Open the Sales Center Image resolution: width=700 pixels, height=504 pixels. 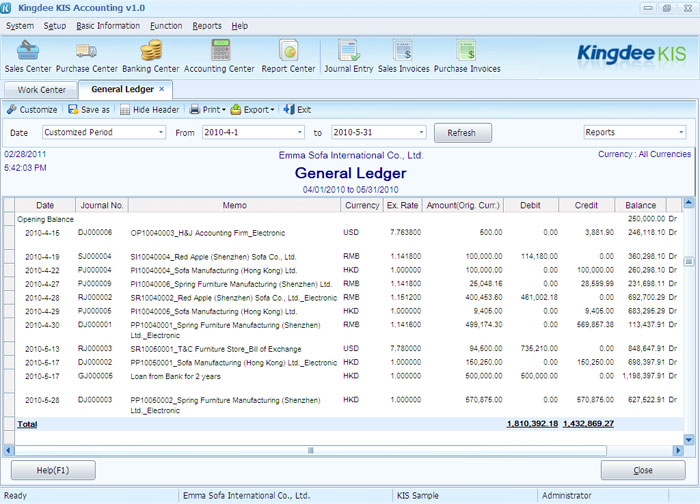[28, 57]
